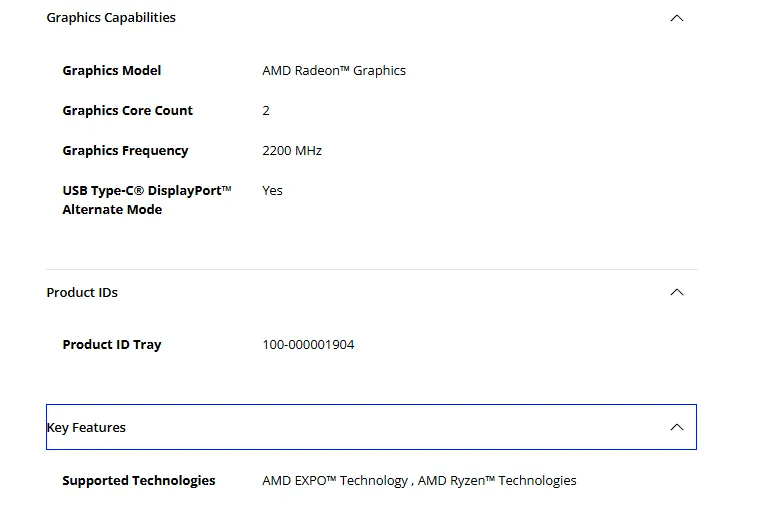
Task: Click the Yes value for DisplayPort mode
Action: pos(272,191)
